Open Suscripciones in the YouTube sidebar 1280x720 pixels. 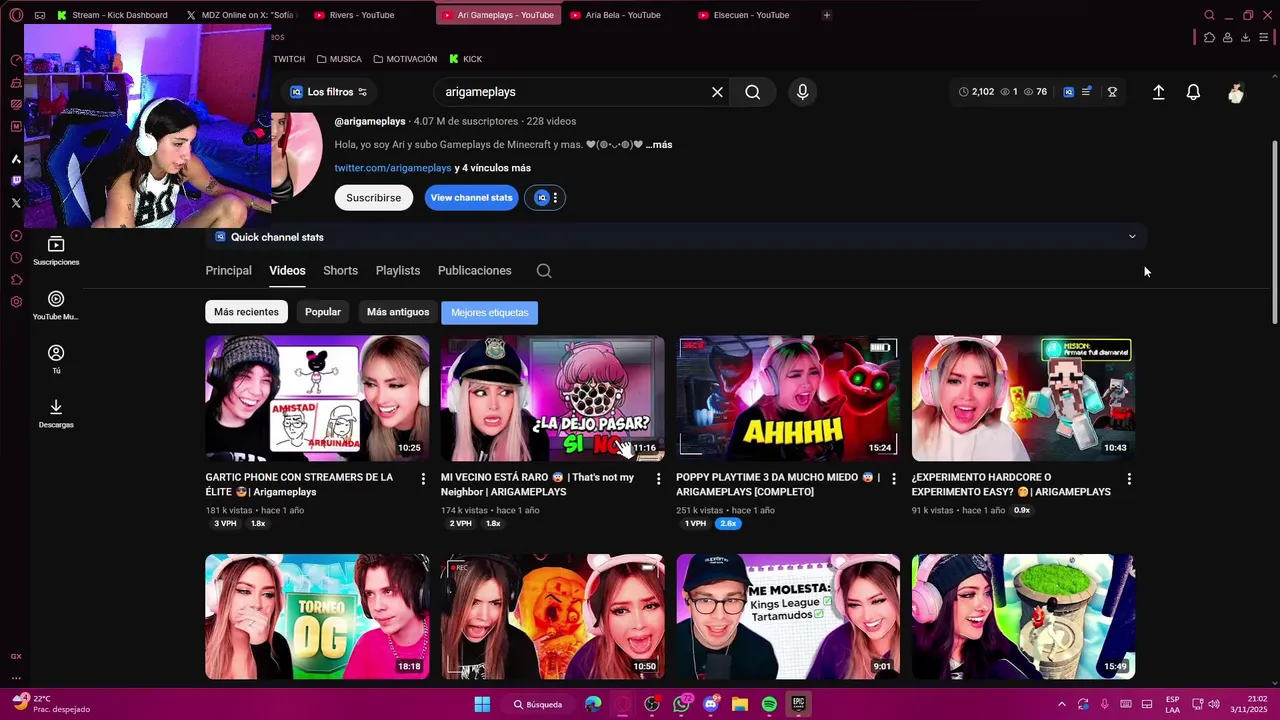click(56, 250)
